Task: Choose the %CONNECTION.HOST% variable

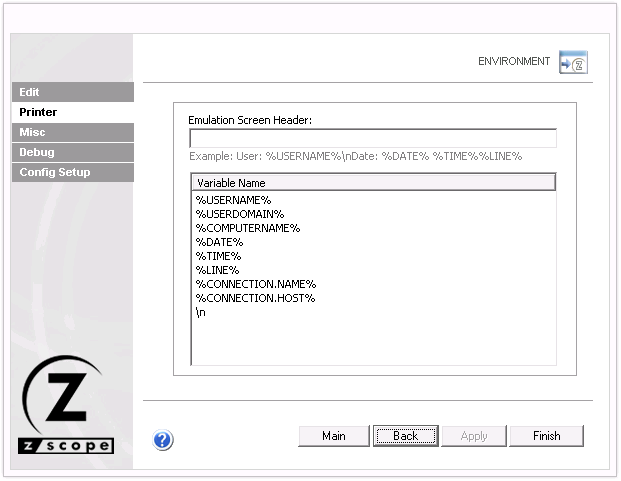Action: point(255,298)
